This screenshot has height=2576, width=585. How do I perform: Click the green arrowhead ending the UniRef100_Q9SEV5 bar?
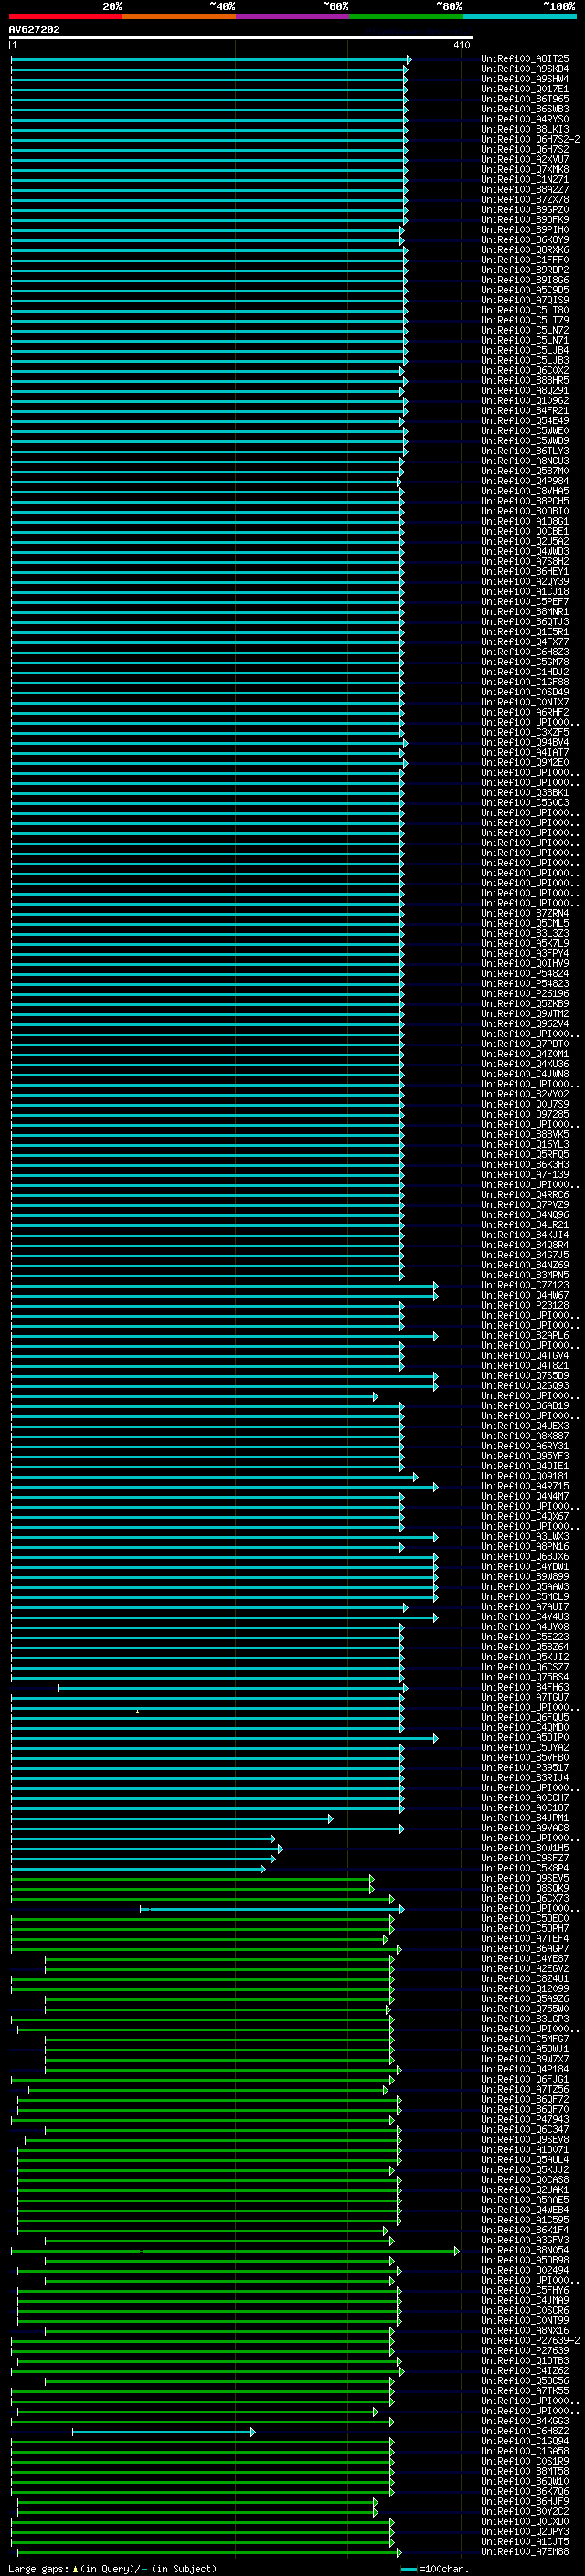[x=371, y=1879]
